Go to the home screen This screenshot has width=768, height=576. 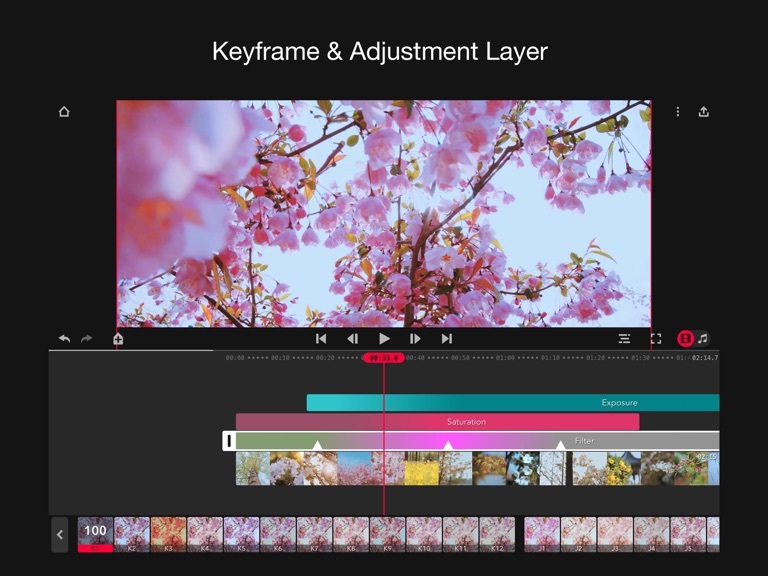(64, 112)
